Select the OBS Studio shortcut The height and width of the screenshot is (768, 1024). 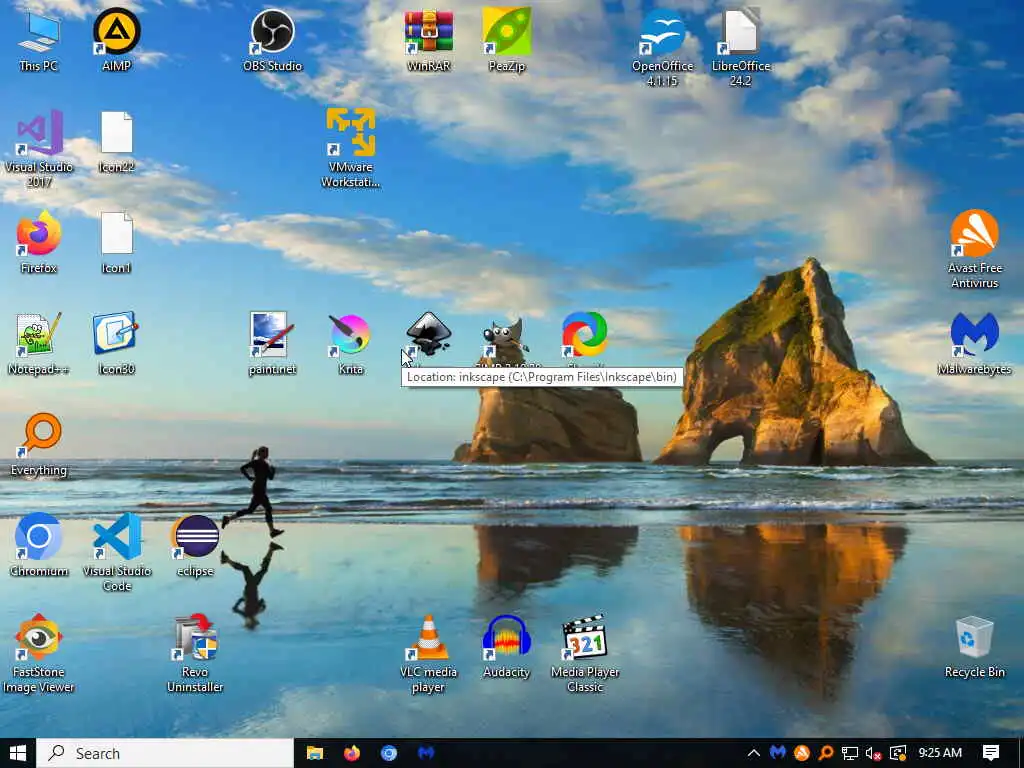pos(272,39)
